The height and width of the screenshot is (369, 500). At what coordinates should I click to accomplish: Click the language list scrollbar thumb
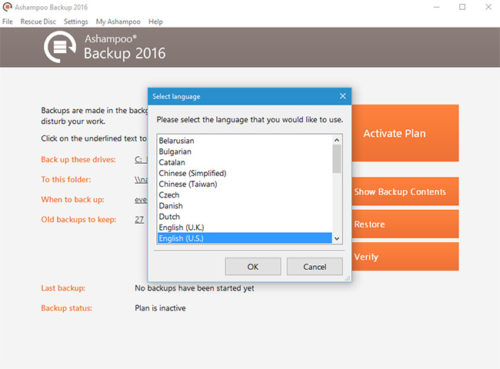[x=337, y=159]
